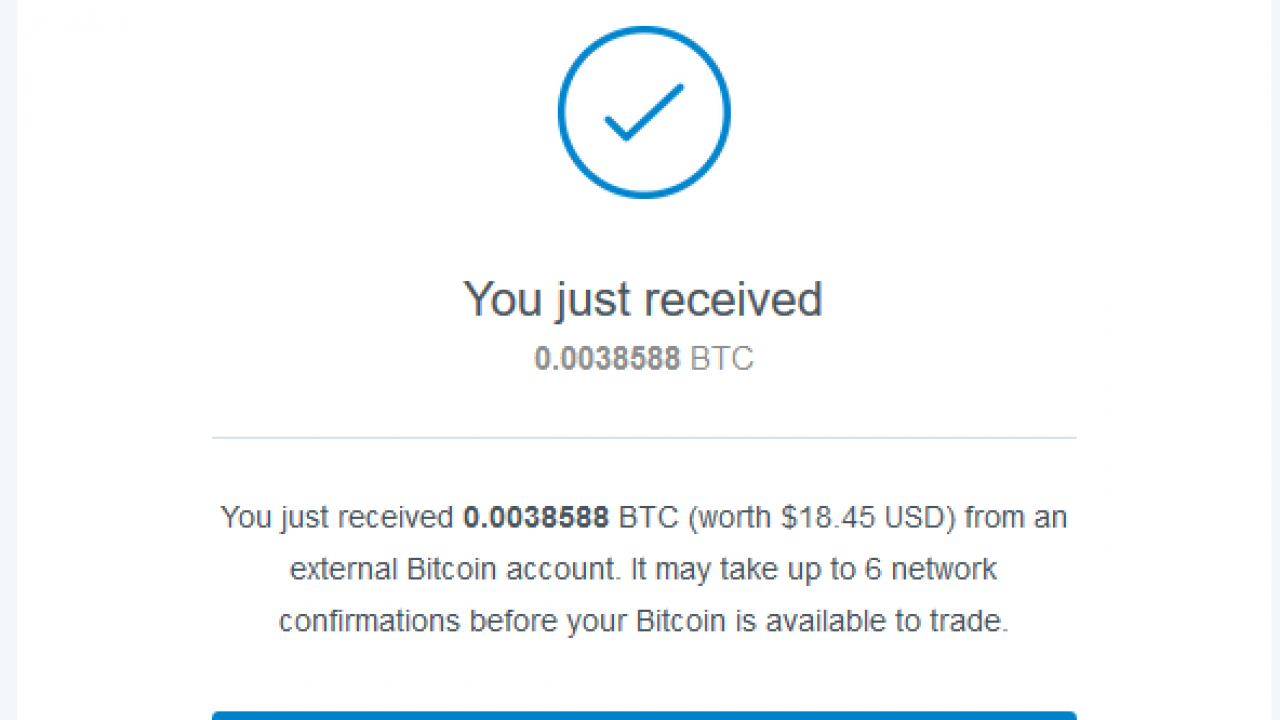Click the horizontal divider line
This screenshot has width=1280, height=720.
coord(644,438)
